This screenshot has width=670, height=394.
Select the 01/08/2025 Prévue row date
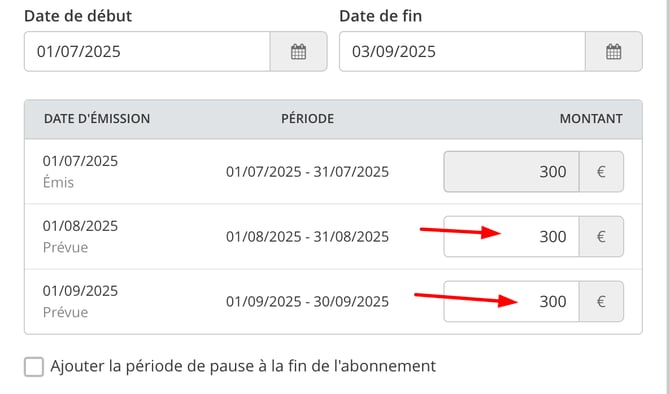80,226
